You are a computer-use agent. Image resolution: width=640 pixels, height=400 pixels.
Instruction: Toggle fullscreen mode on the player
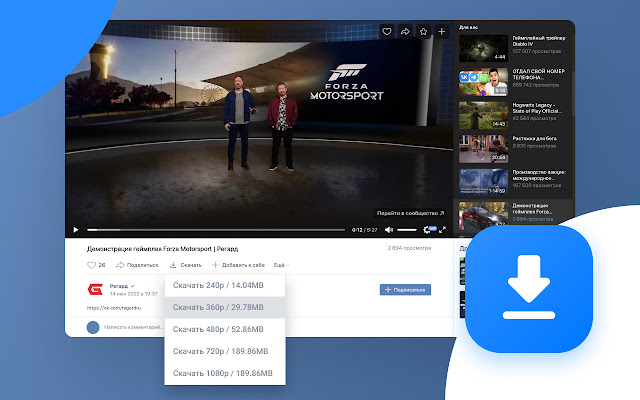click(x=442, y=230)
